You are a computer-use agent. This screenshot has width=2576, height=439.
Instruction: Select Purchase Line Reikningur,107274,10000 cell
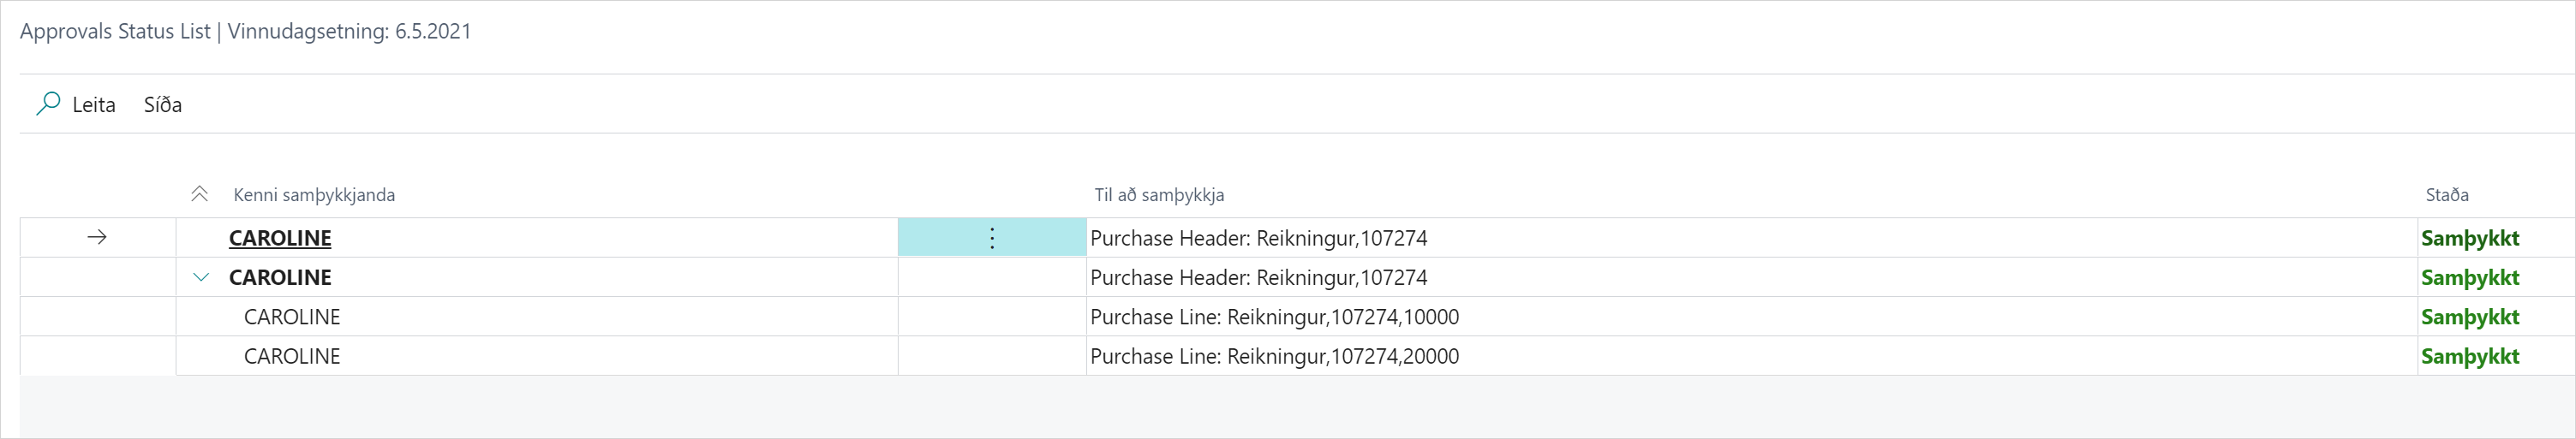click(x=1274, y=317)
